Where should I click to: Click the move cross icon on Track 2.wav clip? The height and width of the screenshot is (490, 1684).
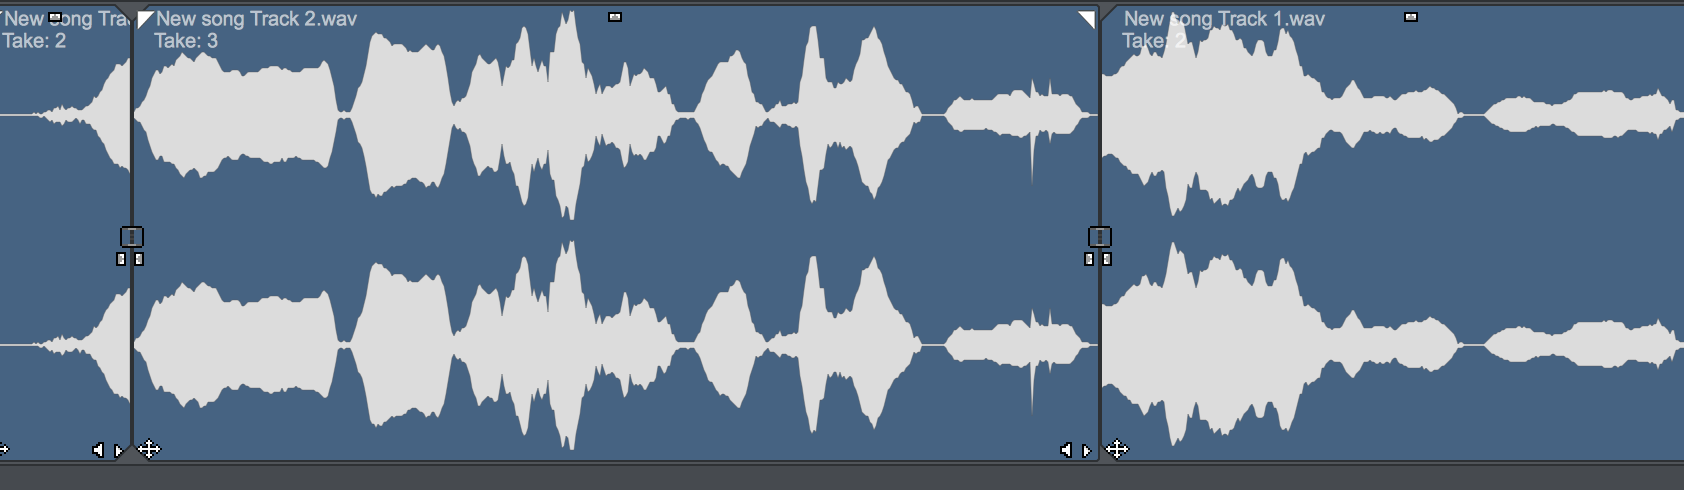(149, 449)
